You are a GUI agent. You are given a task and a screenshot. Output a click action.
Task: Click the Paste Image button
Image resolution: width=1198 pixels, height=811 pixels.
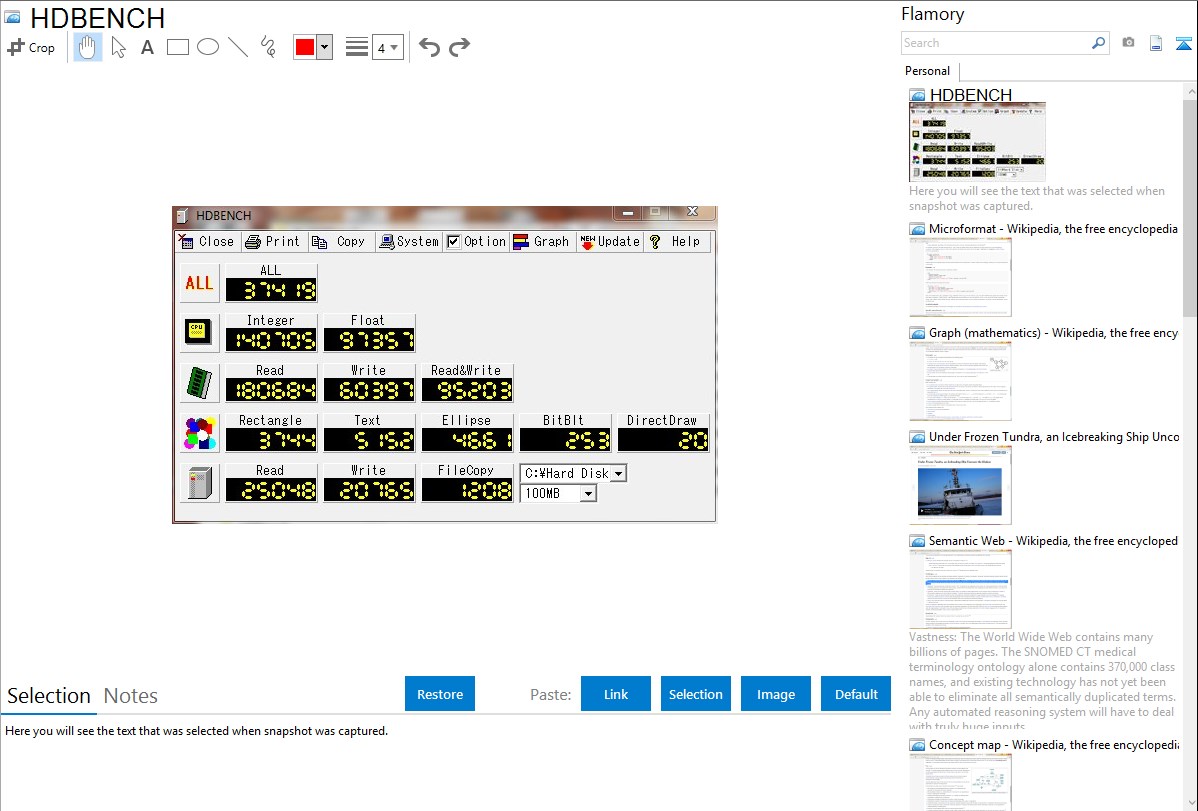(x=776, y=694)
